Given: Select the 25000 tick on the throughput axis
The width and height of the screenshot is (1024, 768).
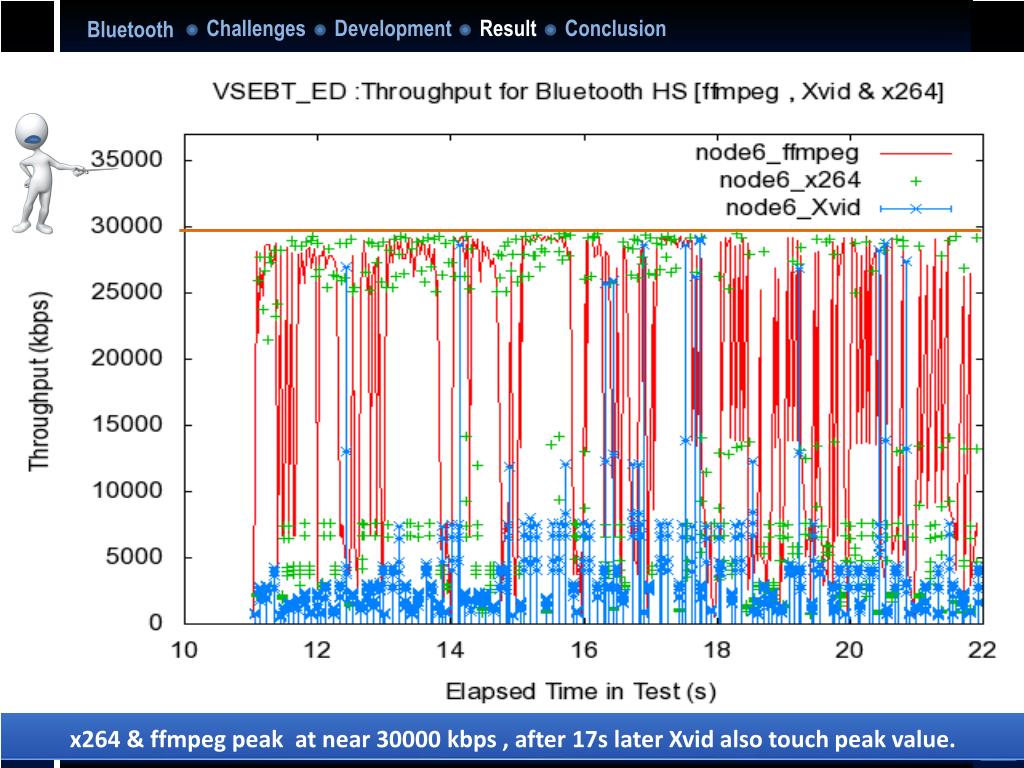Looking at the screenshot, I should (127, 292).
